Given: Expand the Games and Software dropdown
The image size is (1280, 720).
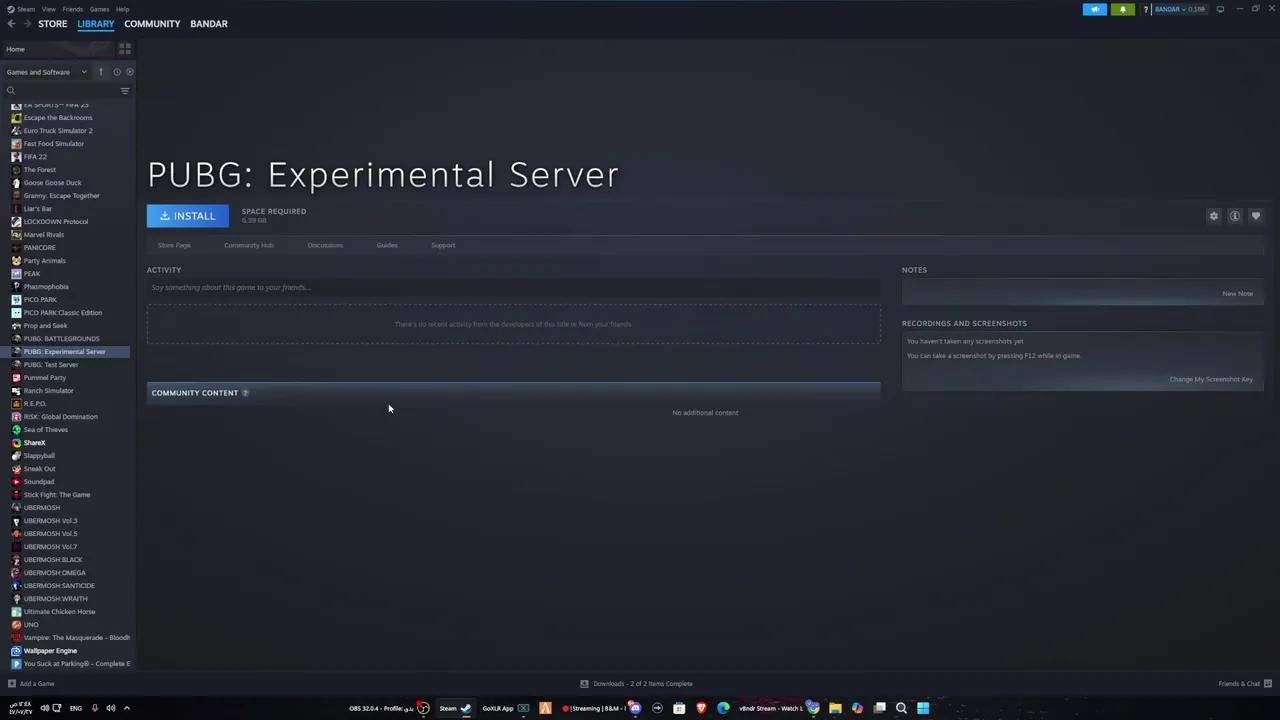Looking at the screenshot, I should click(46, 72).
